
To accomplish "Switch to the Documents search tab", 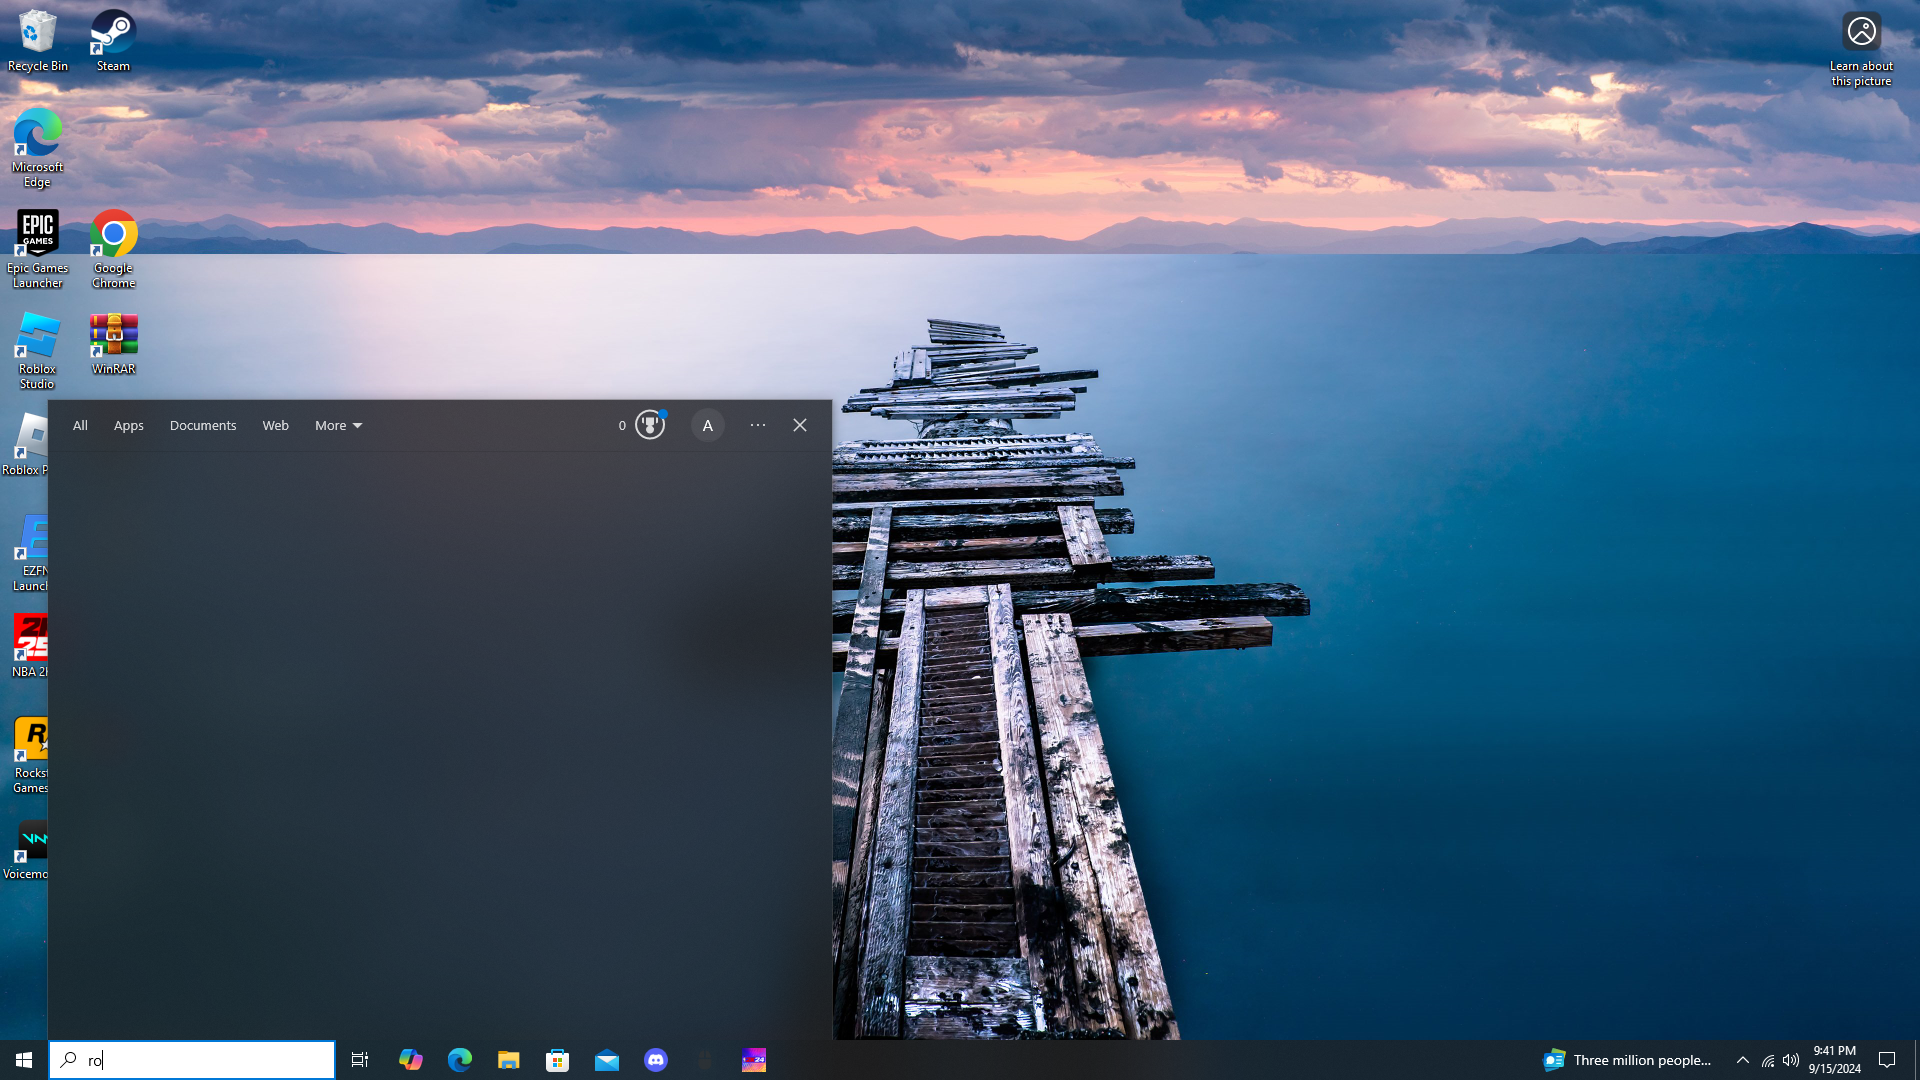I will (x=203, y=425).
